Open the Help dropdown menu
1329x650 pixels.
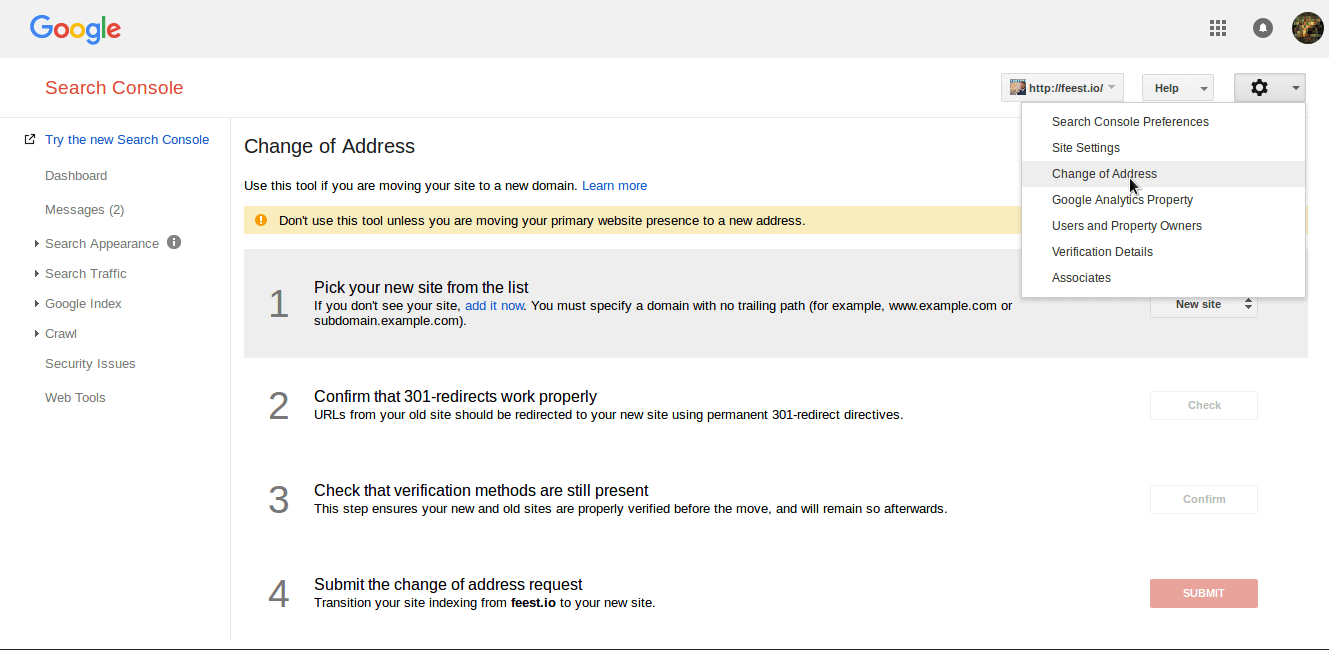(x=1178, y=88)
